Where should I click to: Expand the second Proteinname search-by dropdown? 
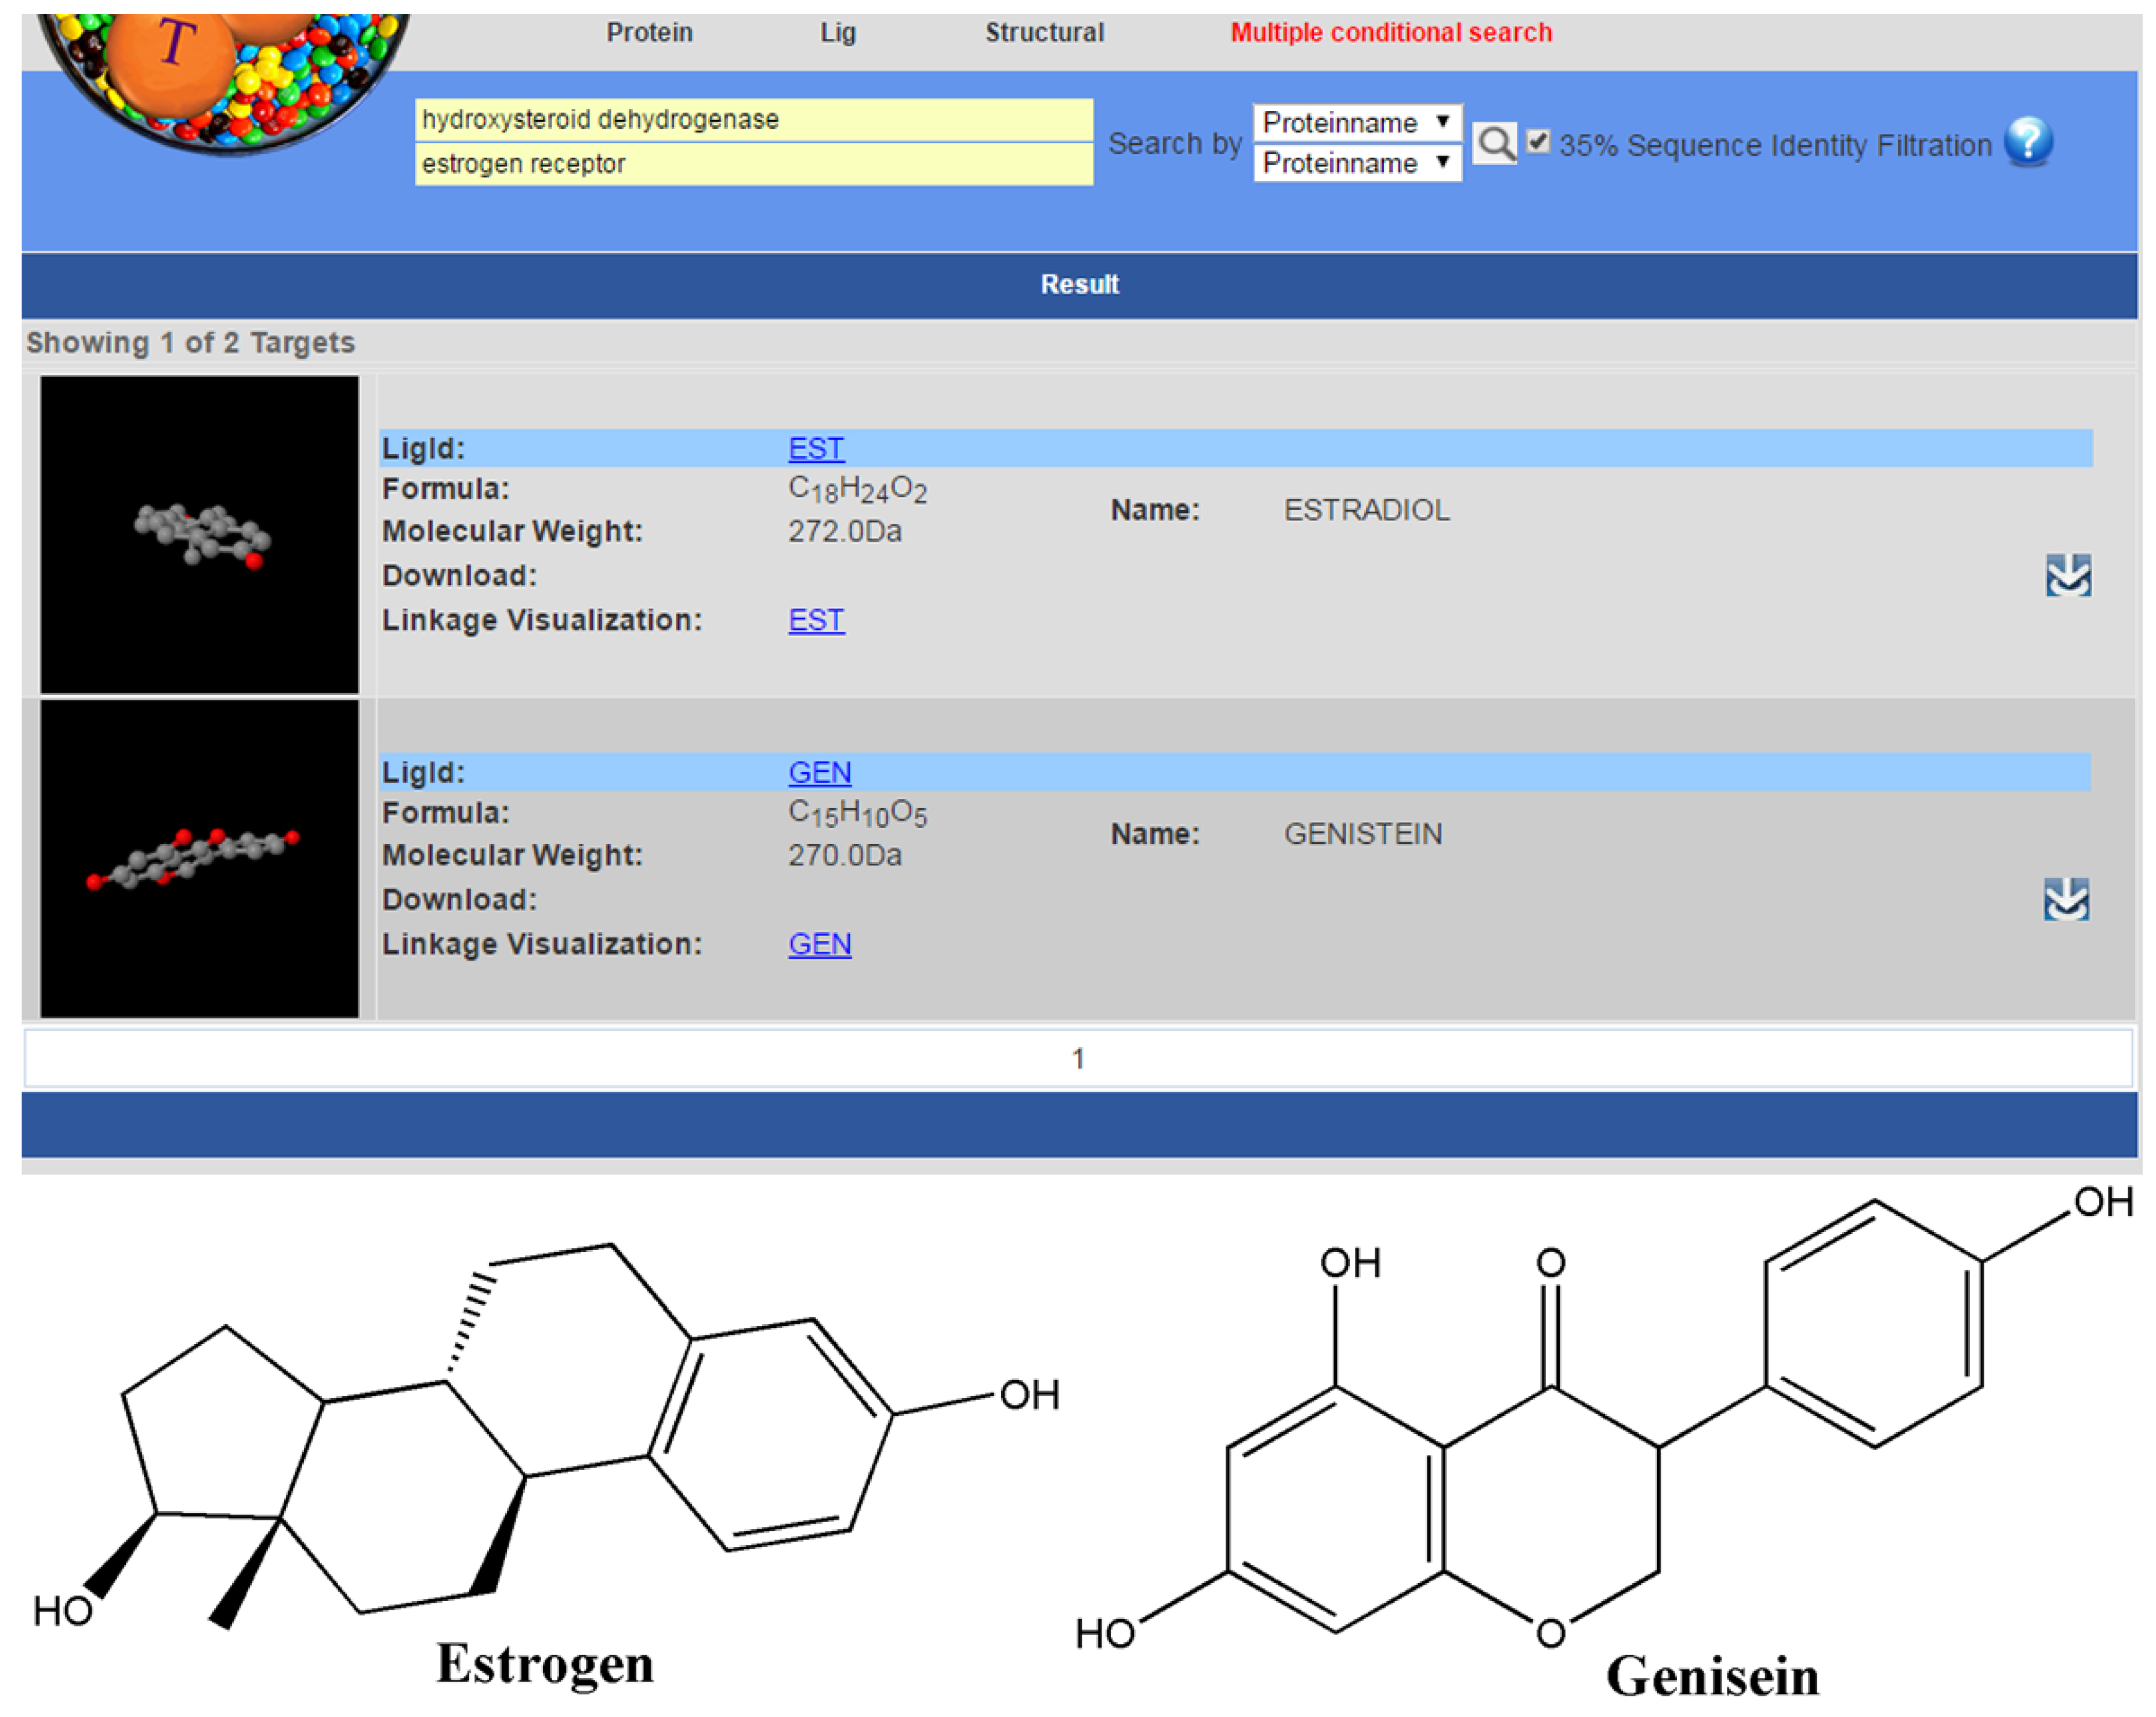pyautogui.click(x=1356, y=163)
